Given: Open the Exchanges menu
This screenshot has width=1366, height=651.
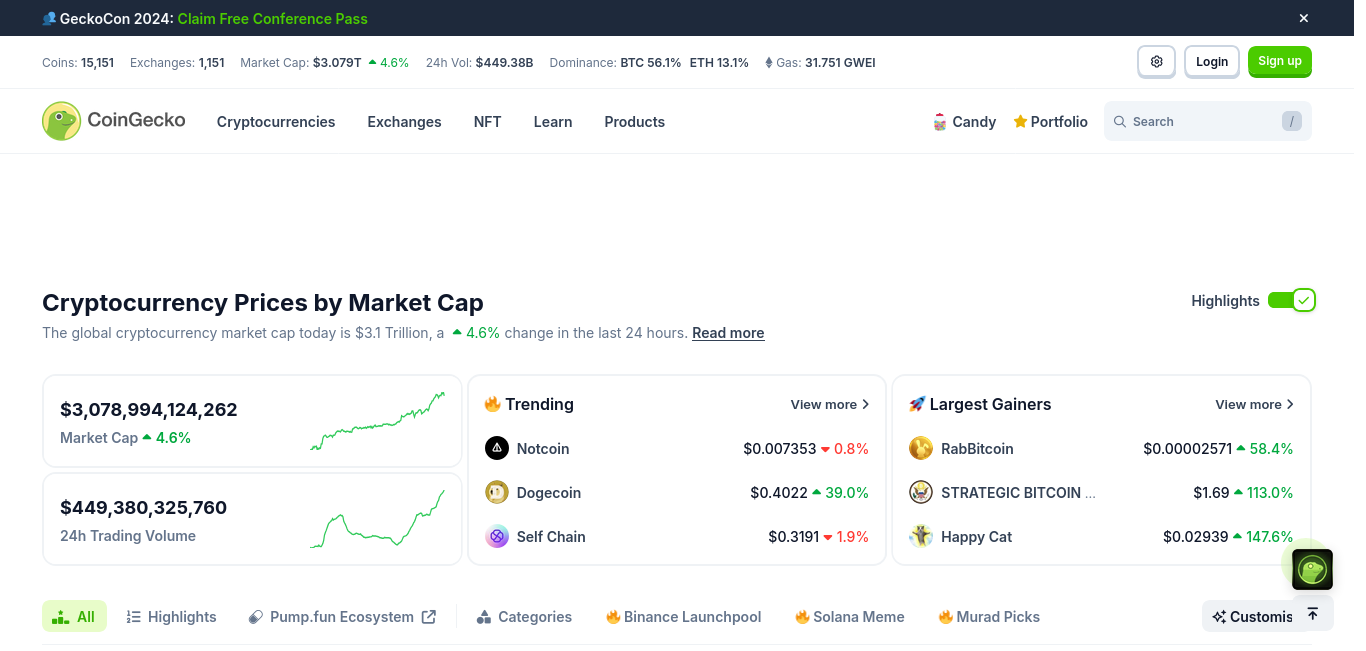Looking at the screenshot, I should [x=404, y=122].
